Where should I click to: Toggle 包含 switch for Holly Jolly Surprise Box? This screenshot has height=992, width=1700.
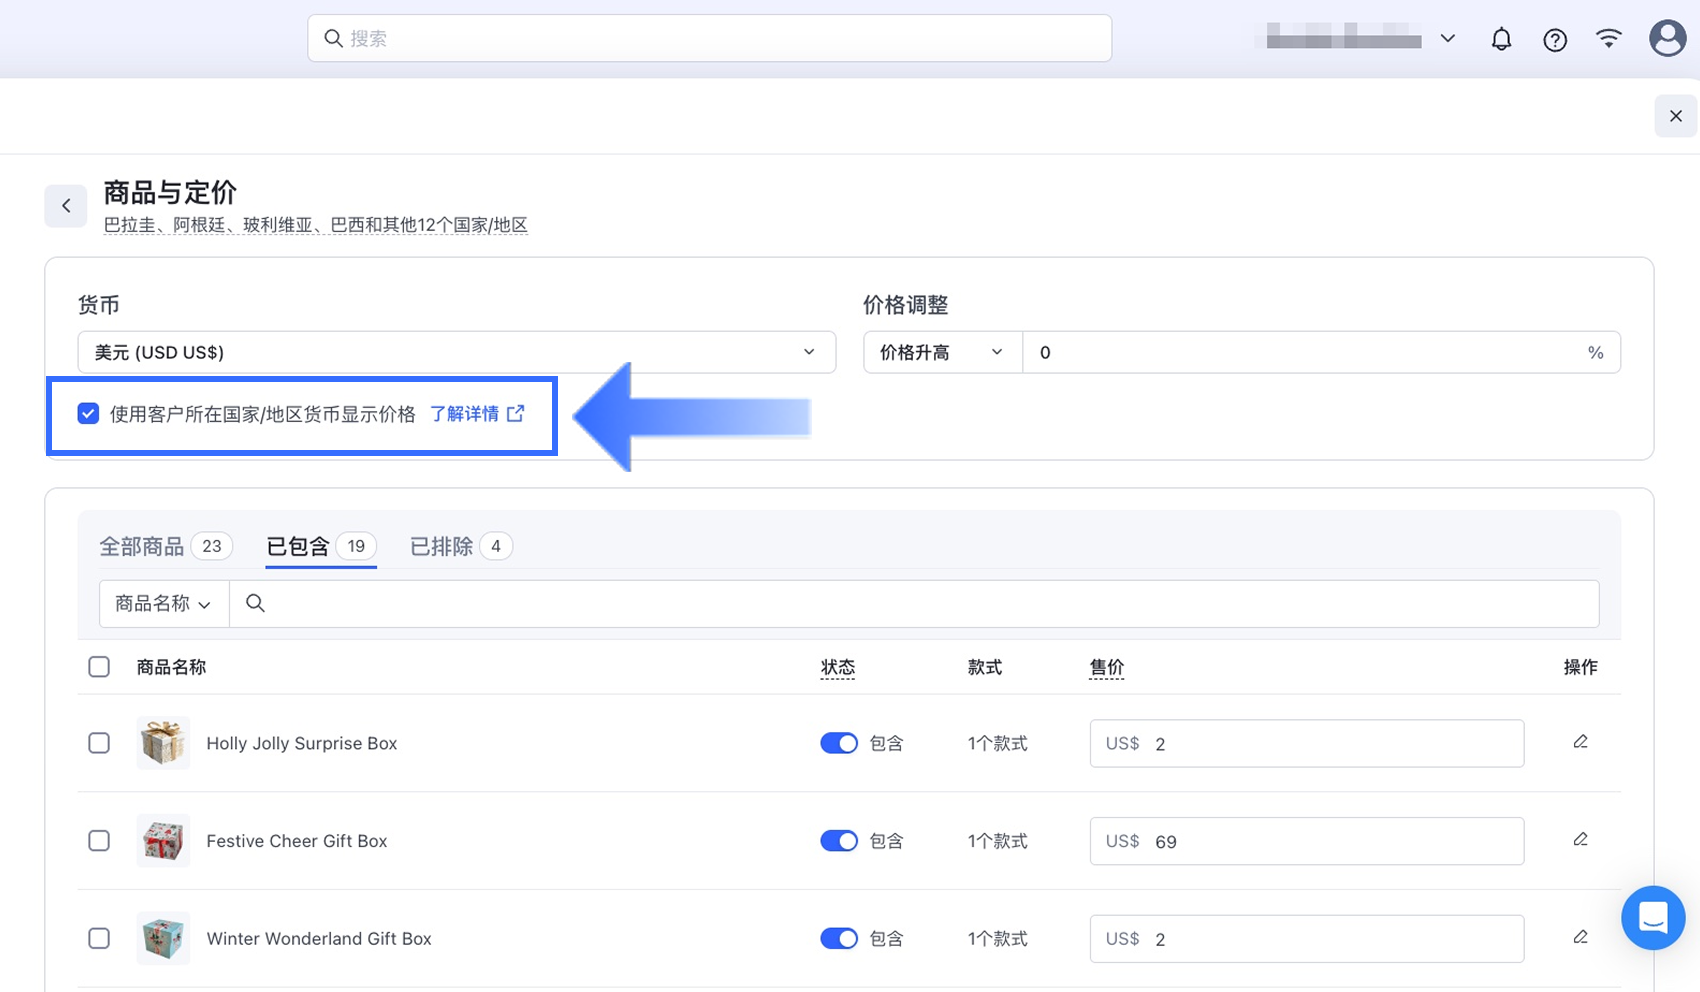[839, 743]
